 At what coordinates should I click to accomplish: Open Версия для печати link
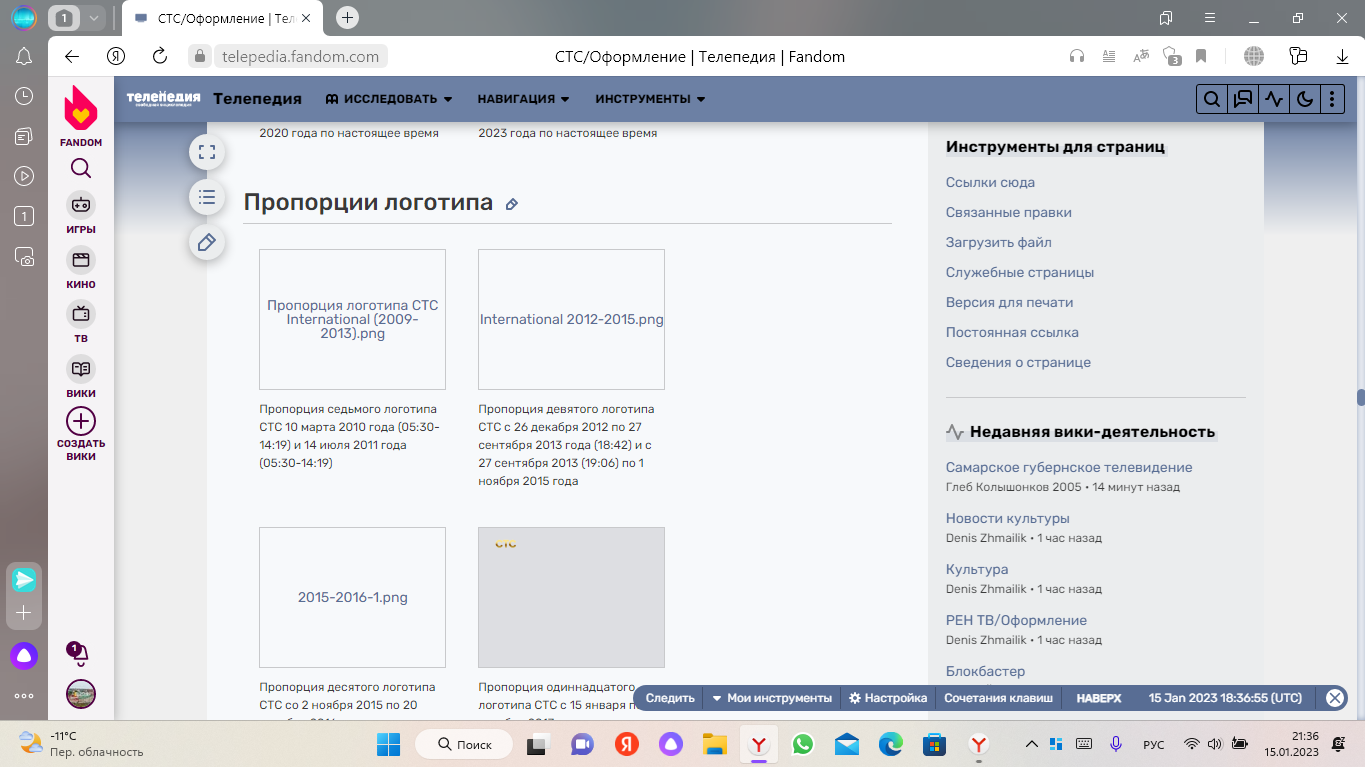pos(1010,302)
